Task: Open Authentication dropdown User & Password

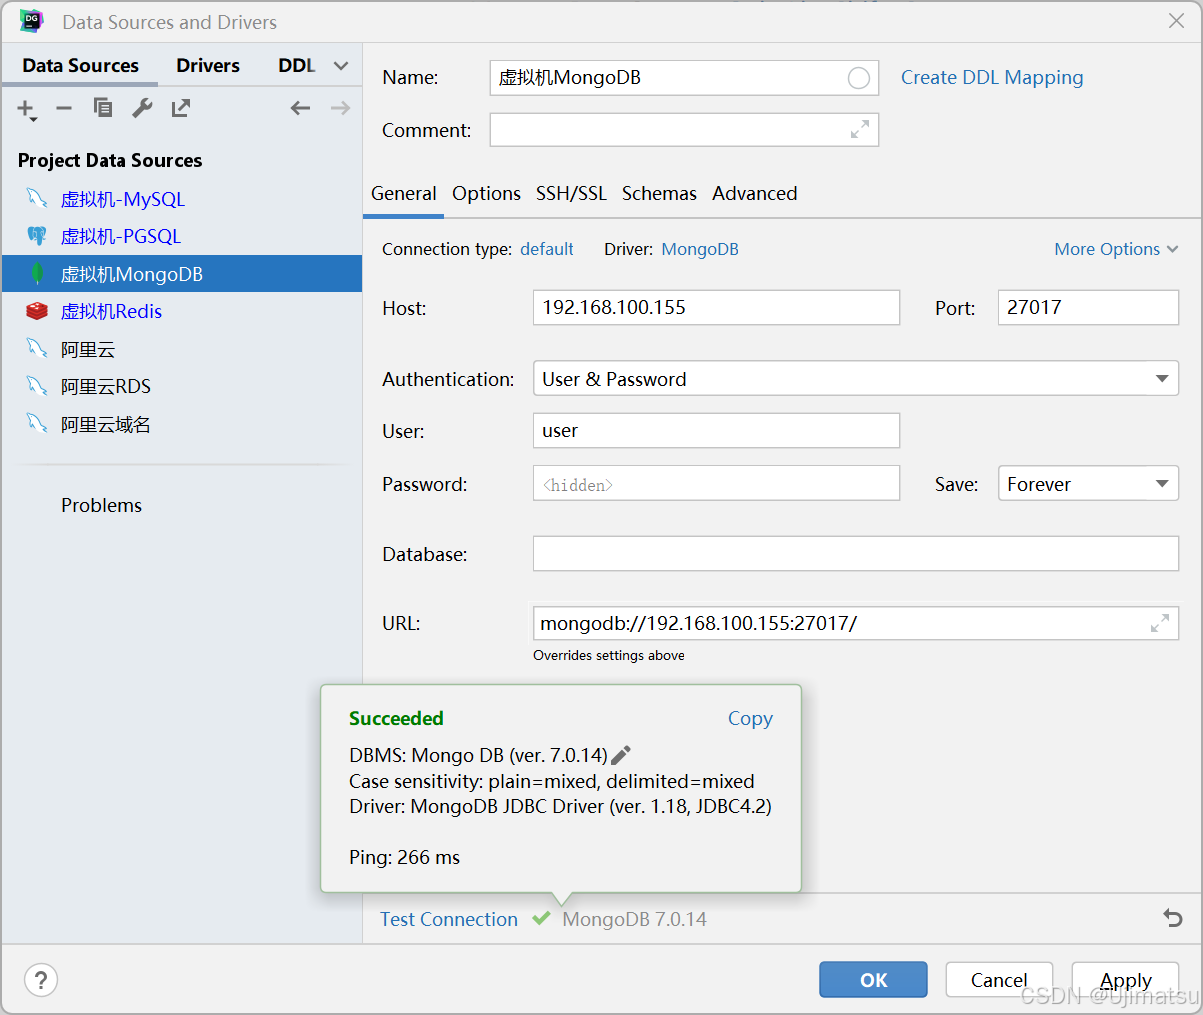Action: pos(856,378)
